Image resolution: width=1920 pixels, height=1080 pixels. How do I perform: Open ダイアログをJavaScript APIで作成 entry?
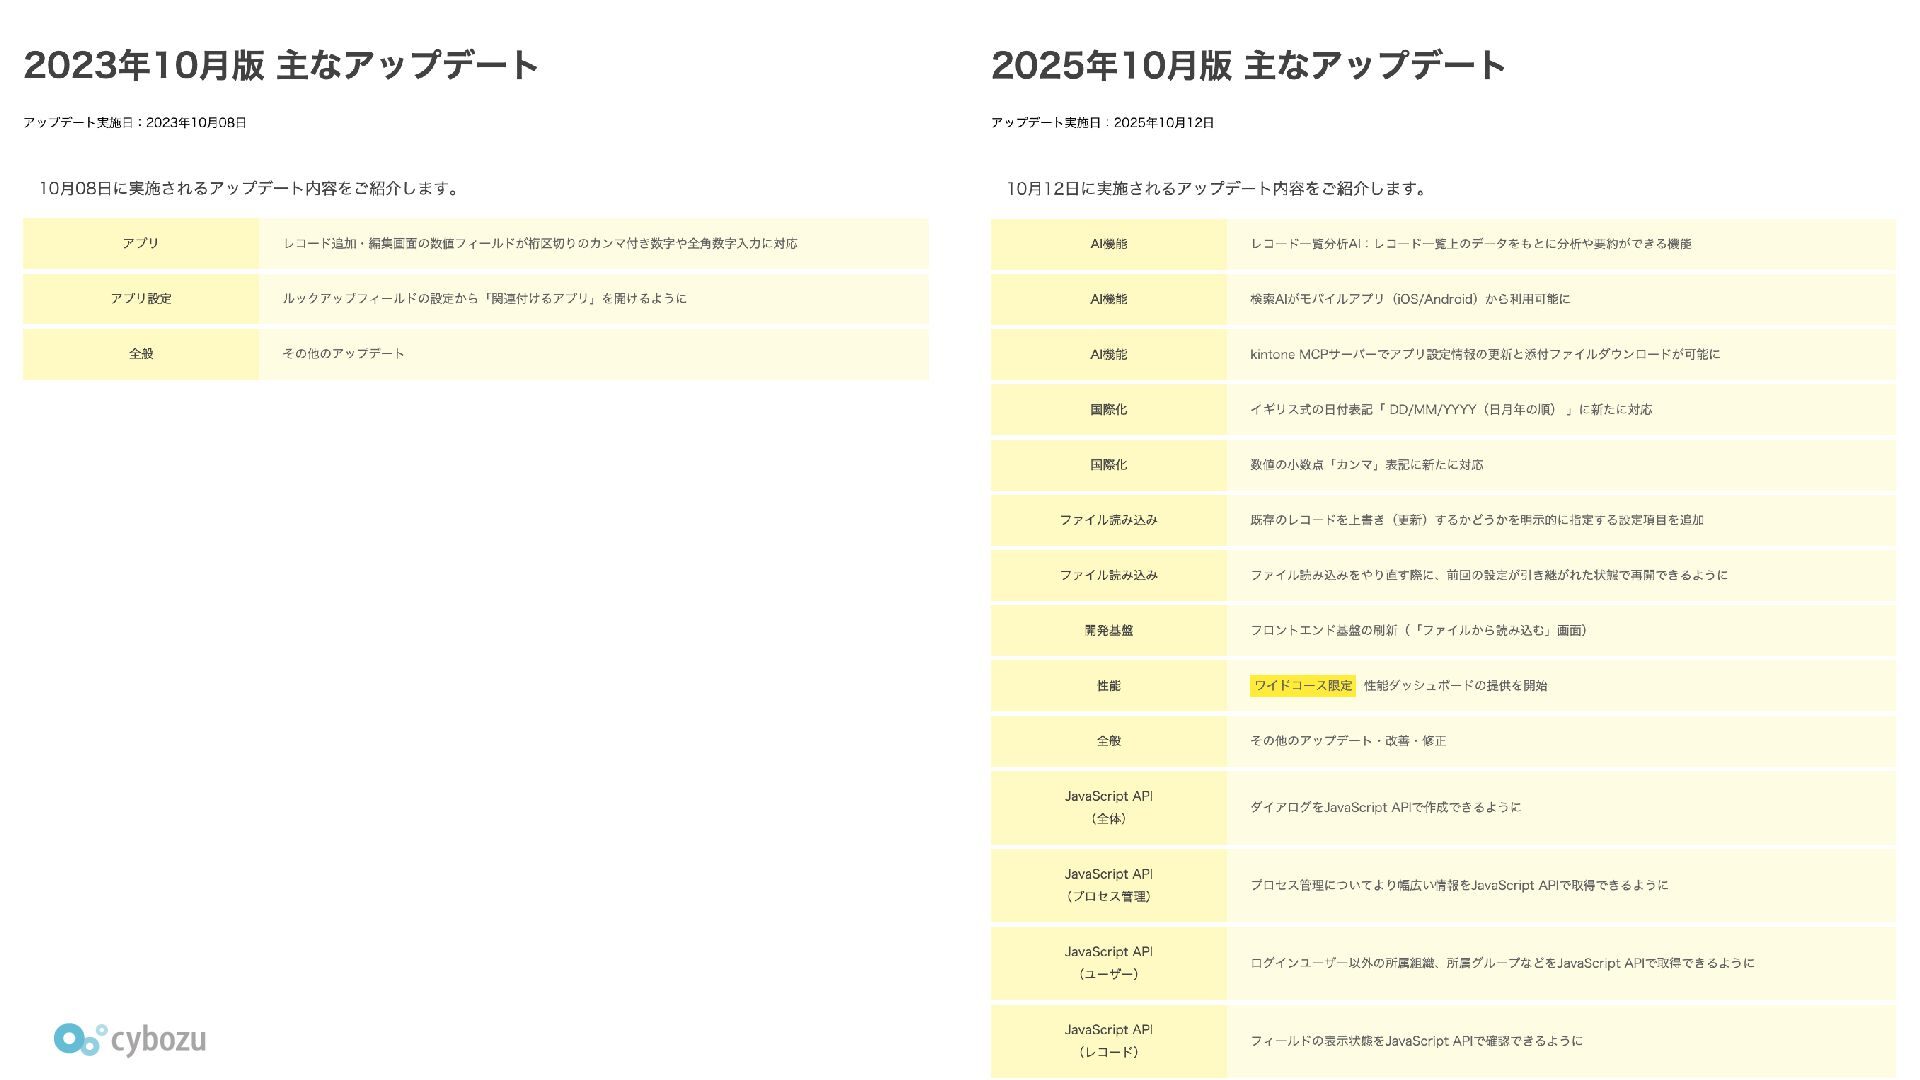1385,807
